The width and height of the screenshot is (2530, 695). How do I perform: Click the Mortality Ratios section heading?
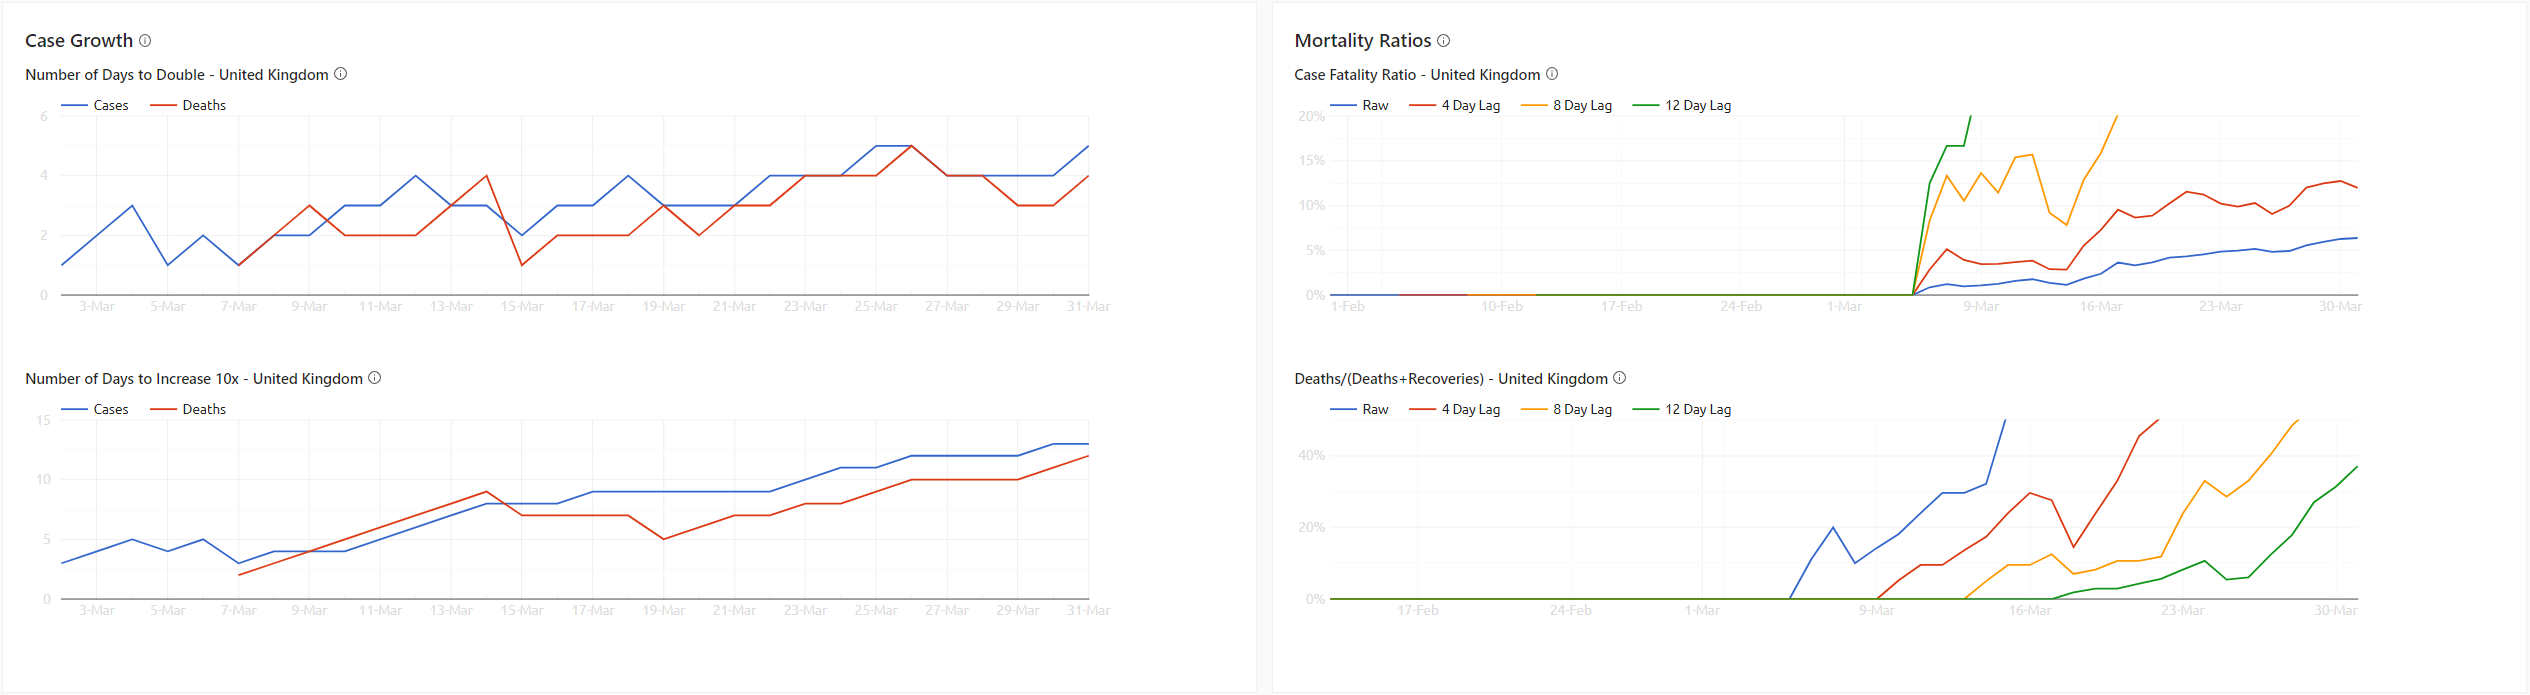[x=1362, y=41]
